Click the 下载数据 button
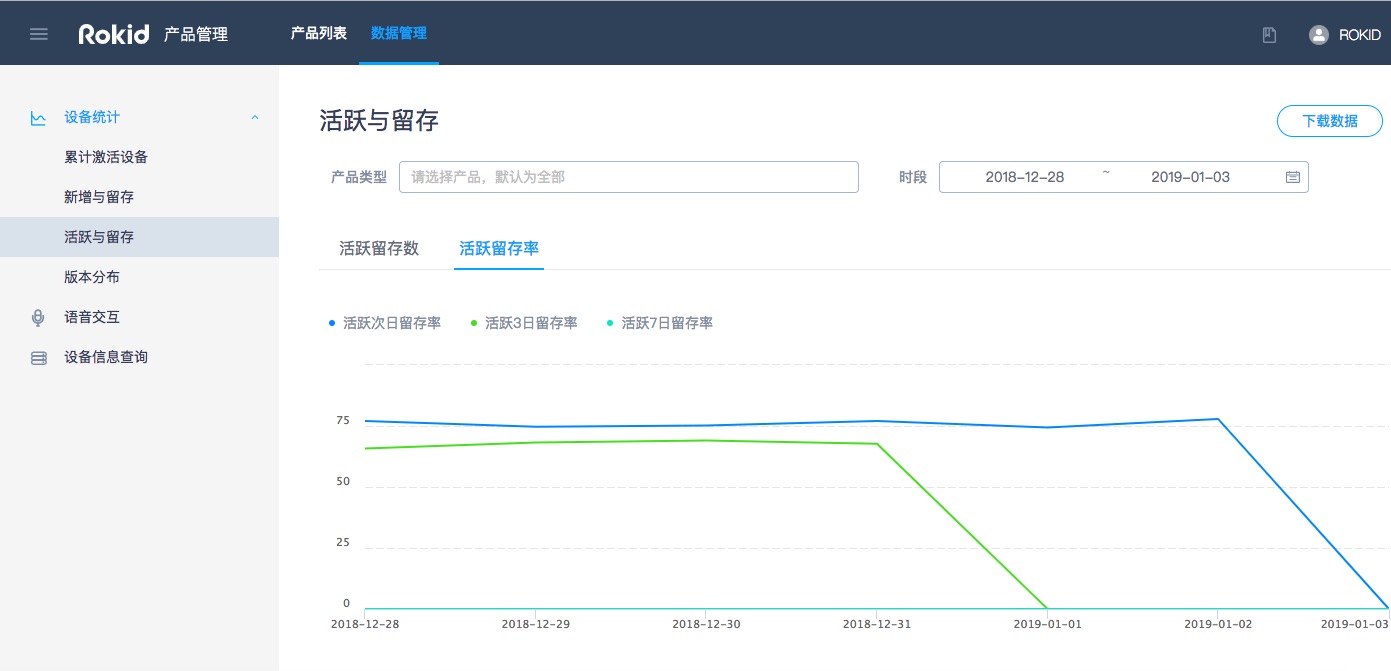Viewport: 1391px width, 671px height. (x=1329, y=121)
